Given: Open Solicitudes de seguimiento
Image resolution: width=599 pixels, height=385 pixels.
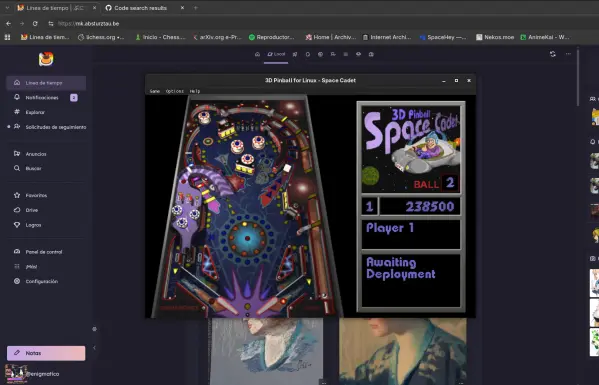Looking at the screenshot, I should pos(46,127).
